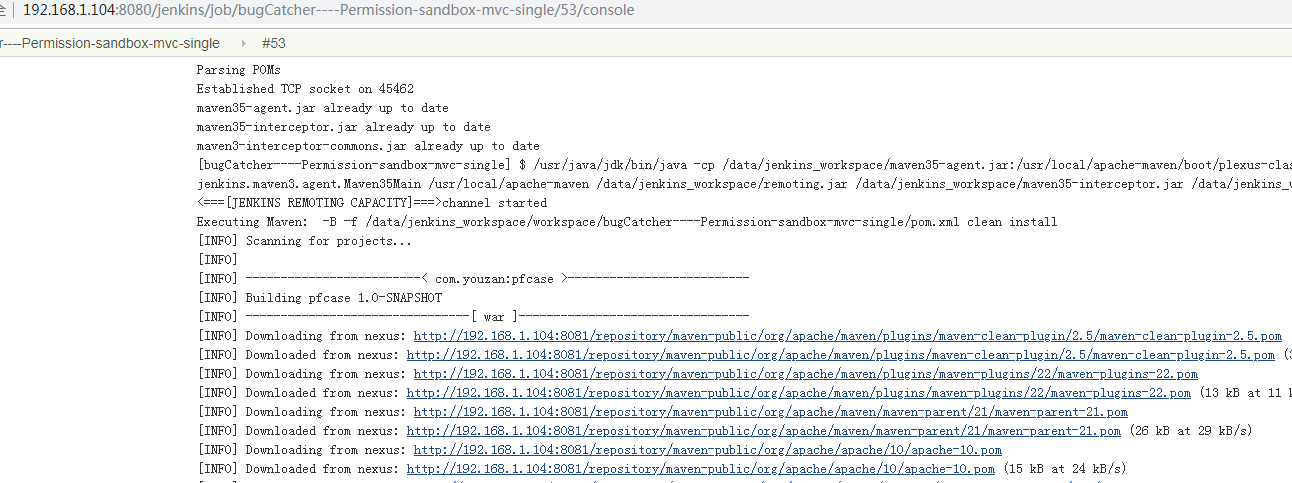Open Downloading apache-10.pom link

(x=707, y=450)
